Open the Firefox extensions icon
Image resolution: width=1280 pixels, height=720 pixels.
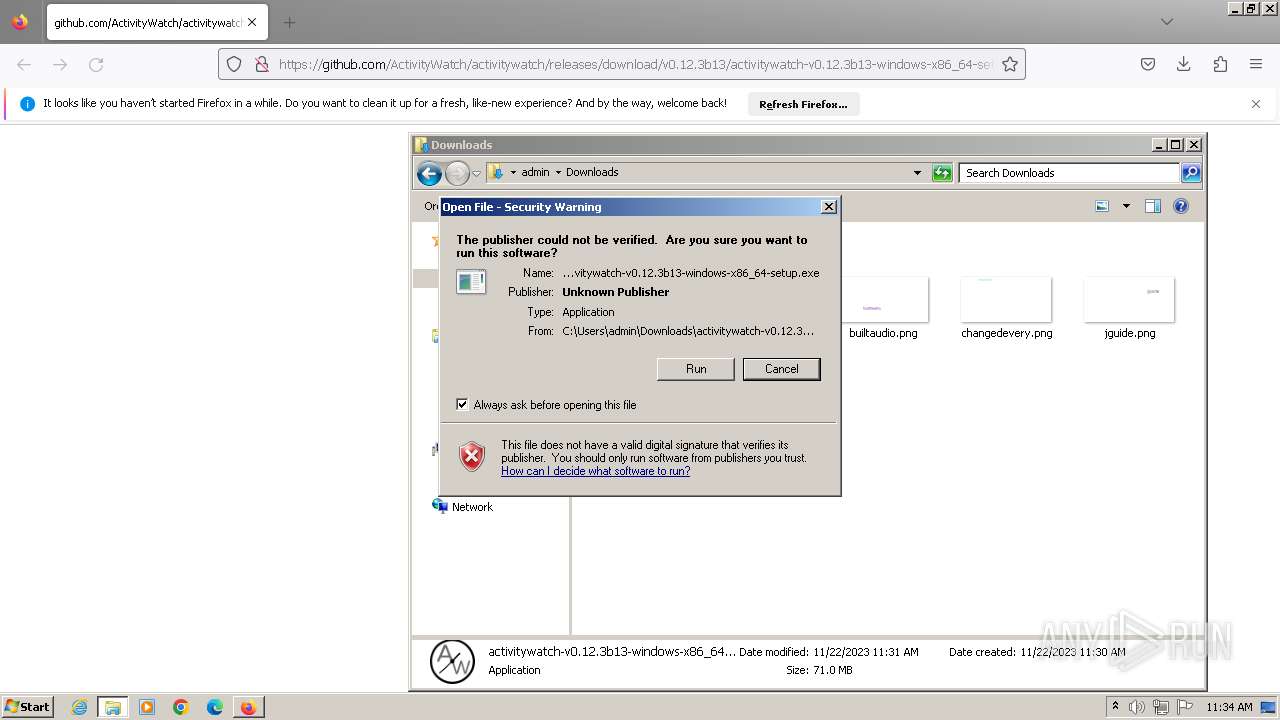pyautogui.click(x=1220, y=64)
